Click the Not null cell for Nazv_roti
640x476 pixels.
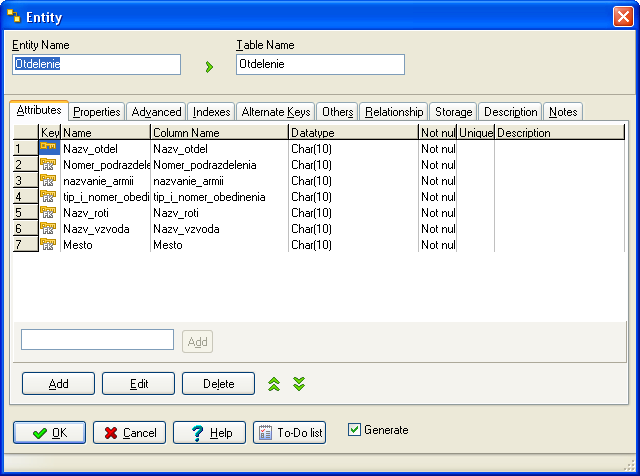(x=438, y=213)
